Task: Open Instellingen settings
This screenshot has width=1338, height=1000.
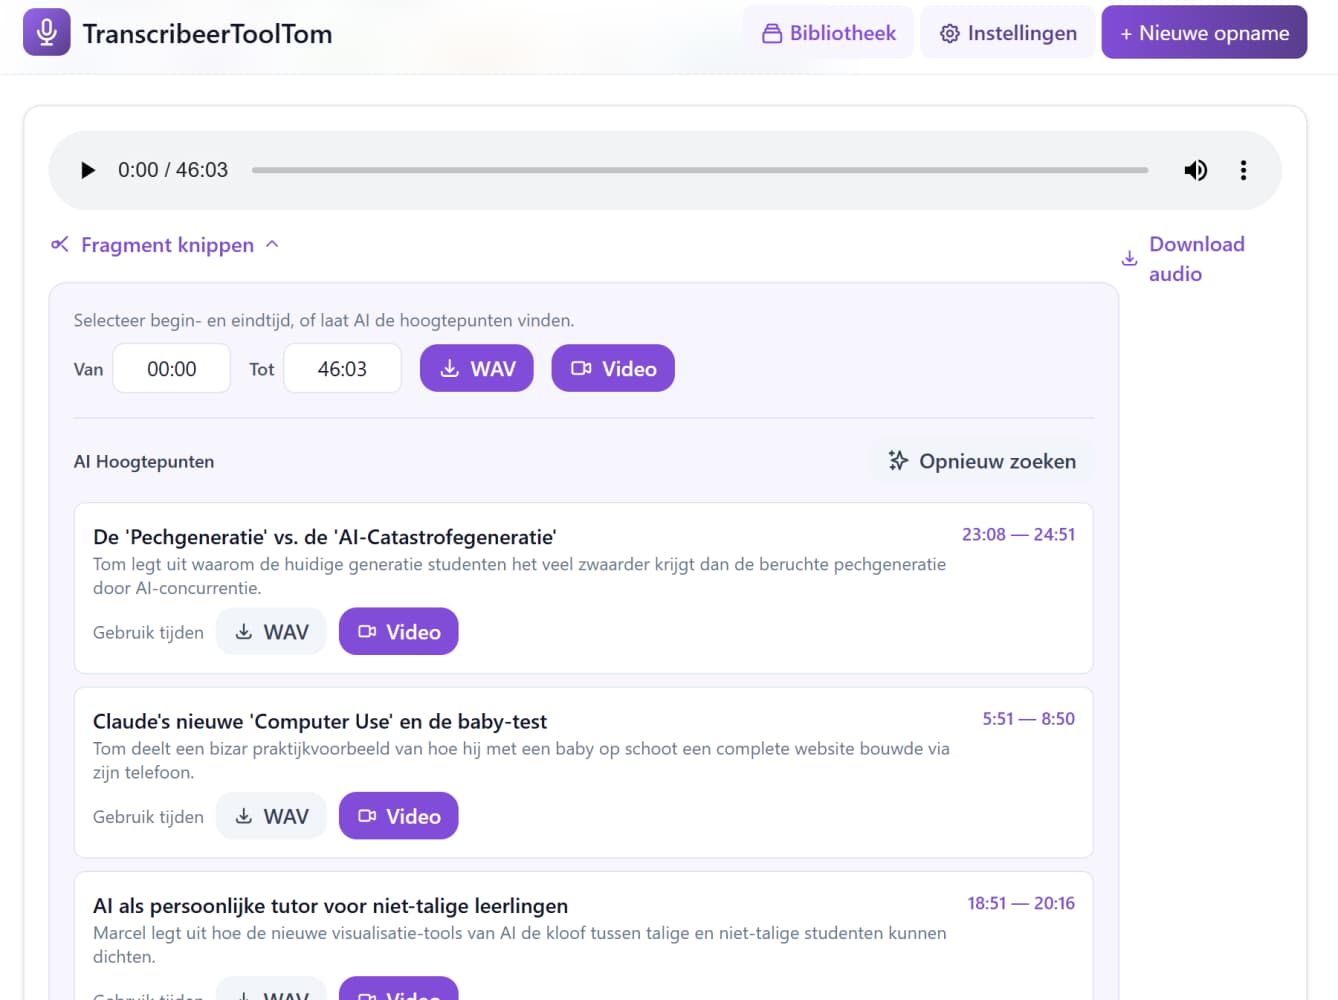Action: tap(1008, 33)
